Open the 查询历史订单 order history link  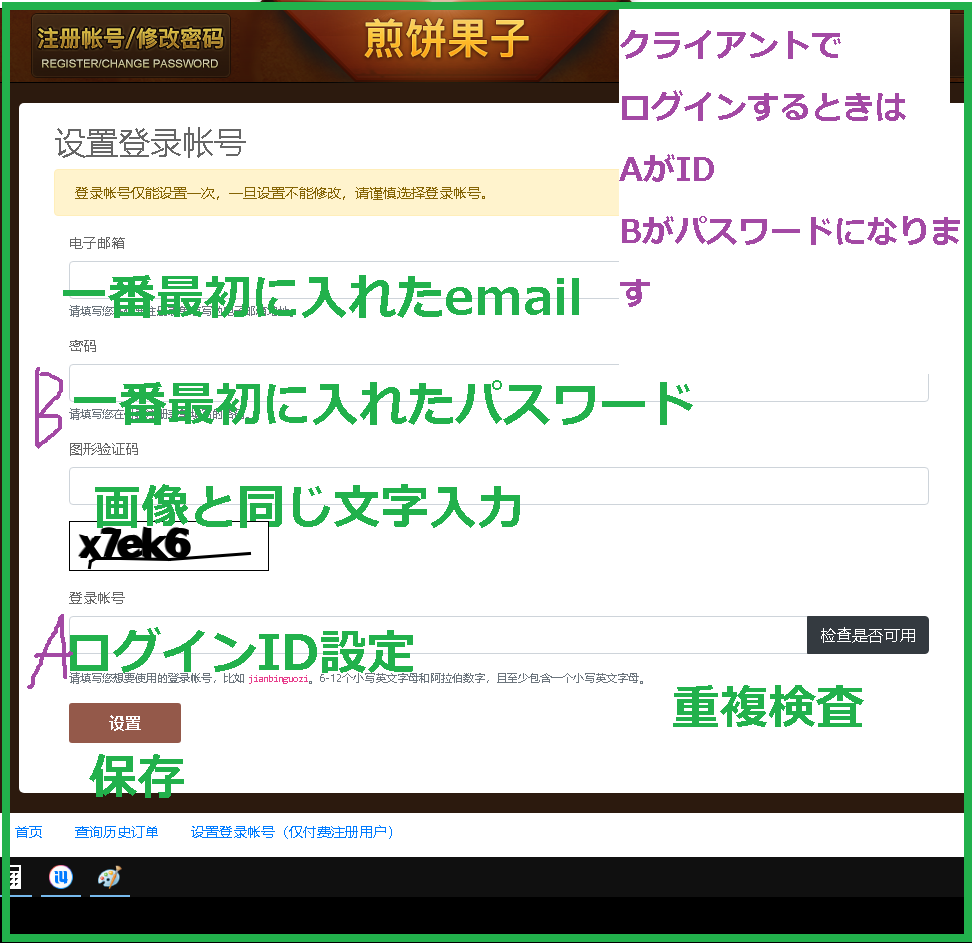point(117,832)
